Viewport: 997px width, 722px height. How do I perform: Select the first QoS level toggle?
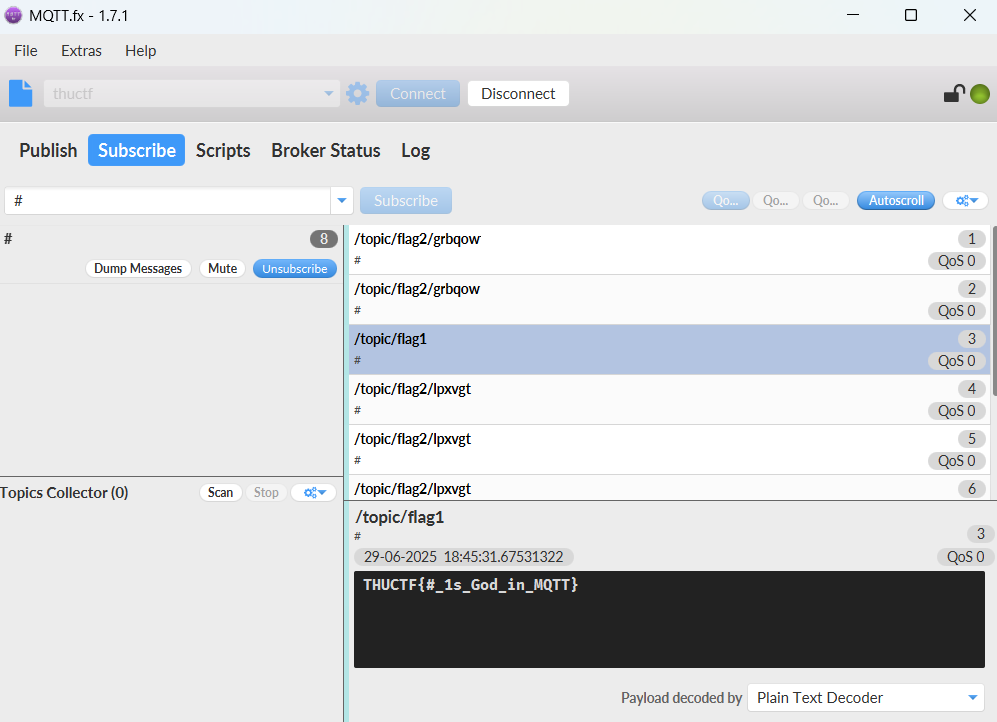pyautogui.click(x=725, y=200)
